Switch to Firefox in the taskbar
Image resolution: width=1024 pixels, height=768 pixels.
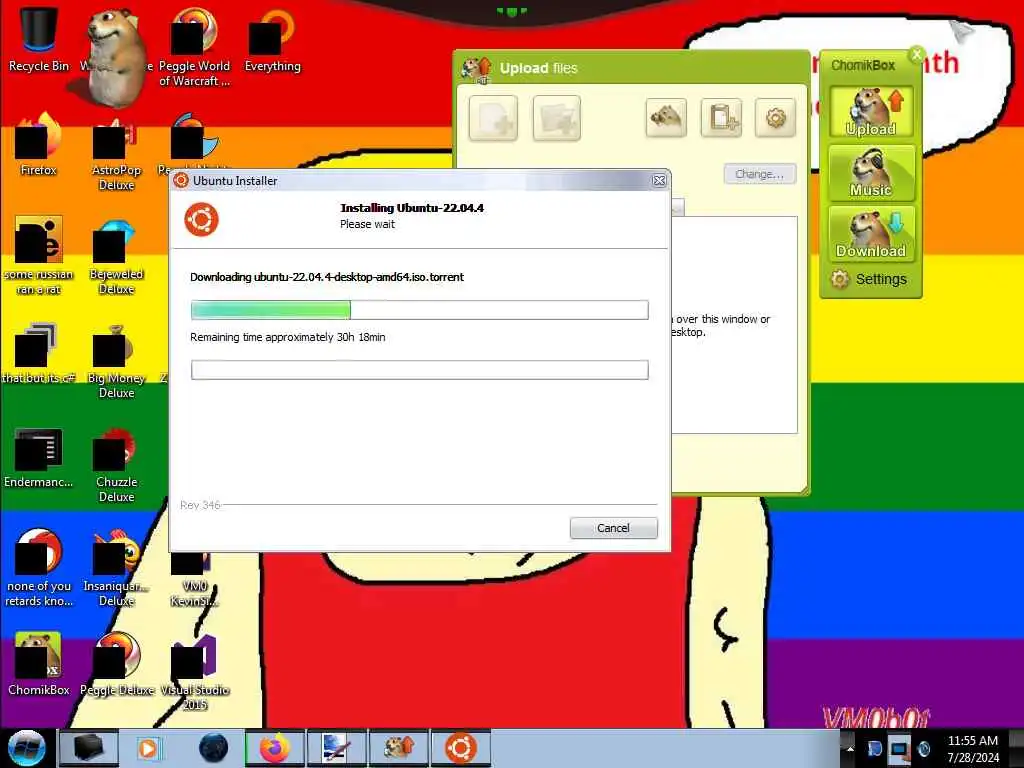click(275, 748)
